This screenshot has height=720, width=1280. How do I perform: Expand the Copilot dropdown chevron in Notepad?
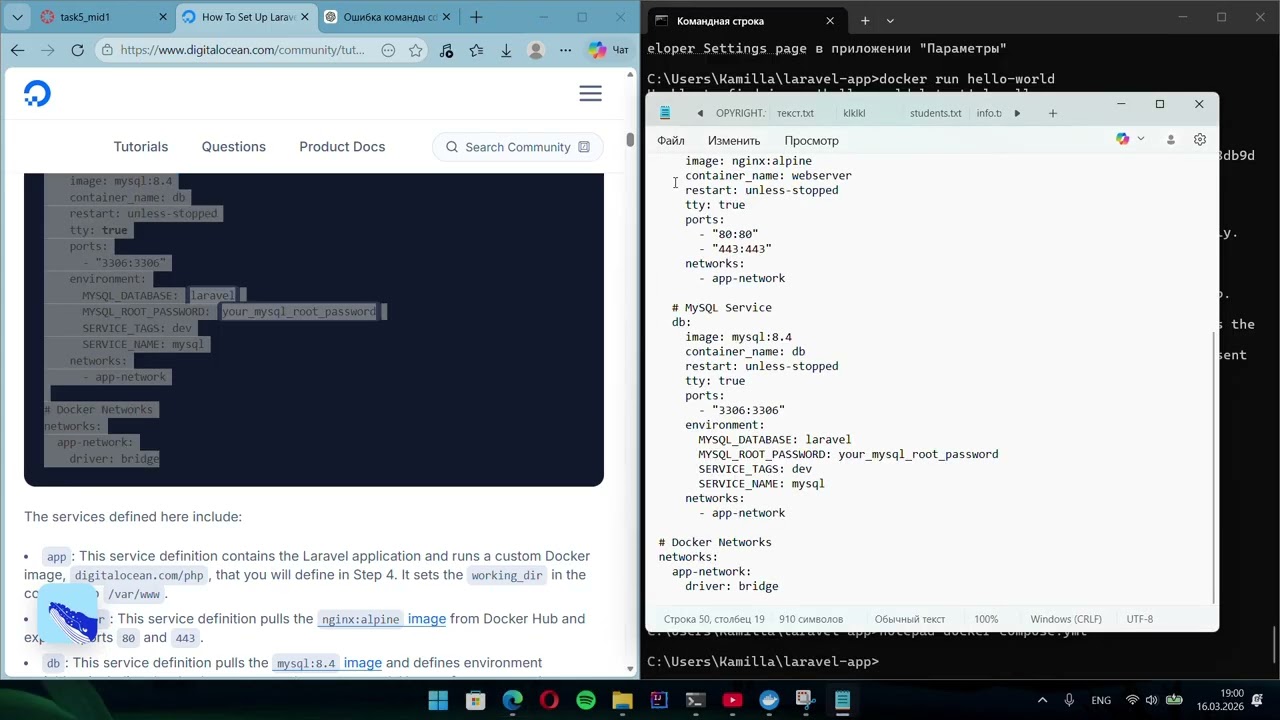[1141, 140]
